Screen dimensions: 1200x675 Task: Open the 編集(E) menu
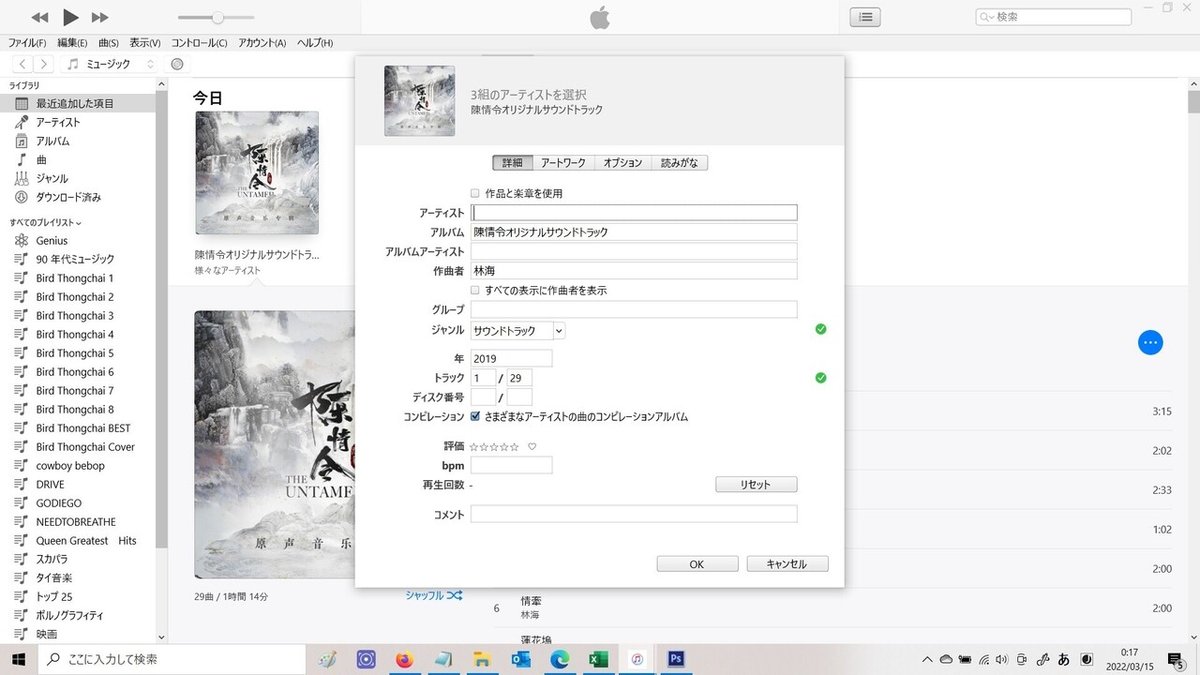tap(72, 43)
